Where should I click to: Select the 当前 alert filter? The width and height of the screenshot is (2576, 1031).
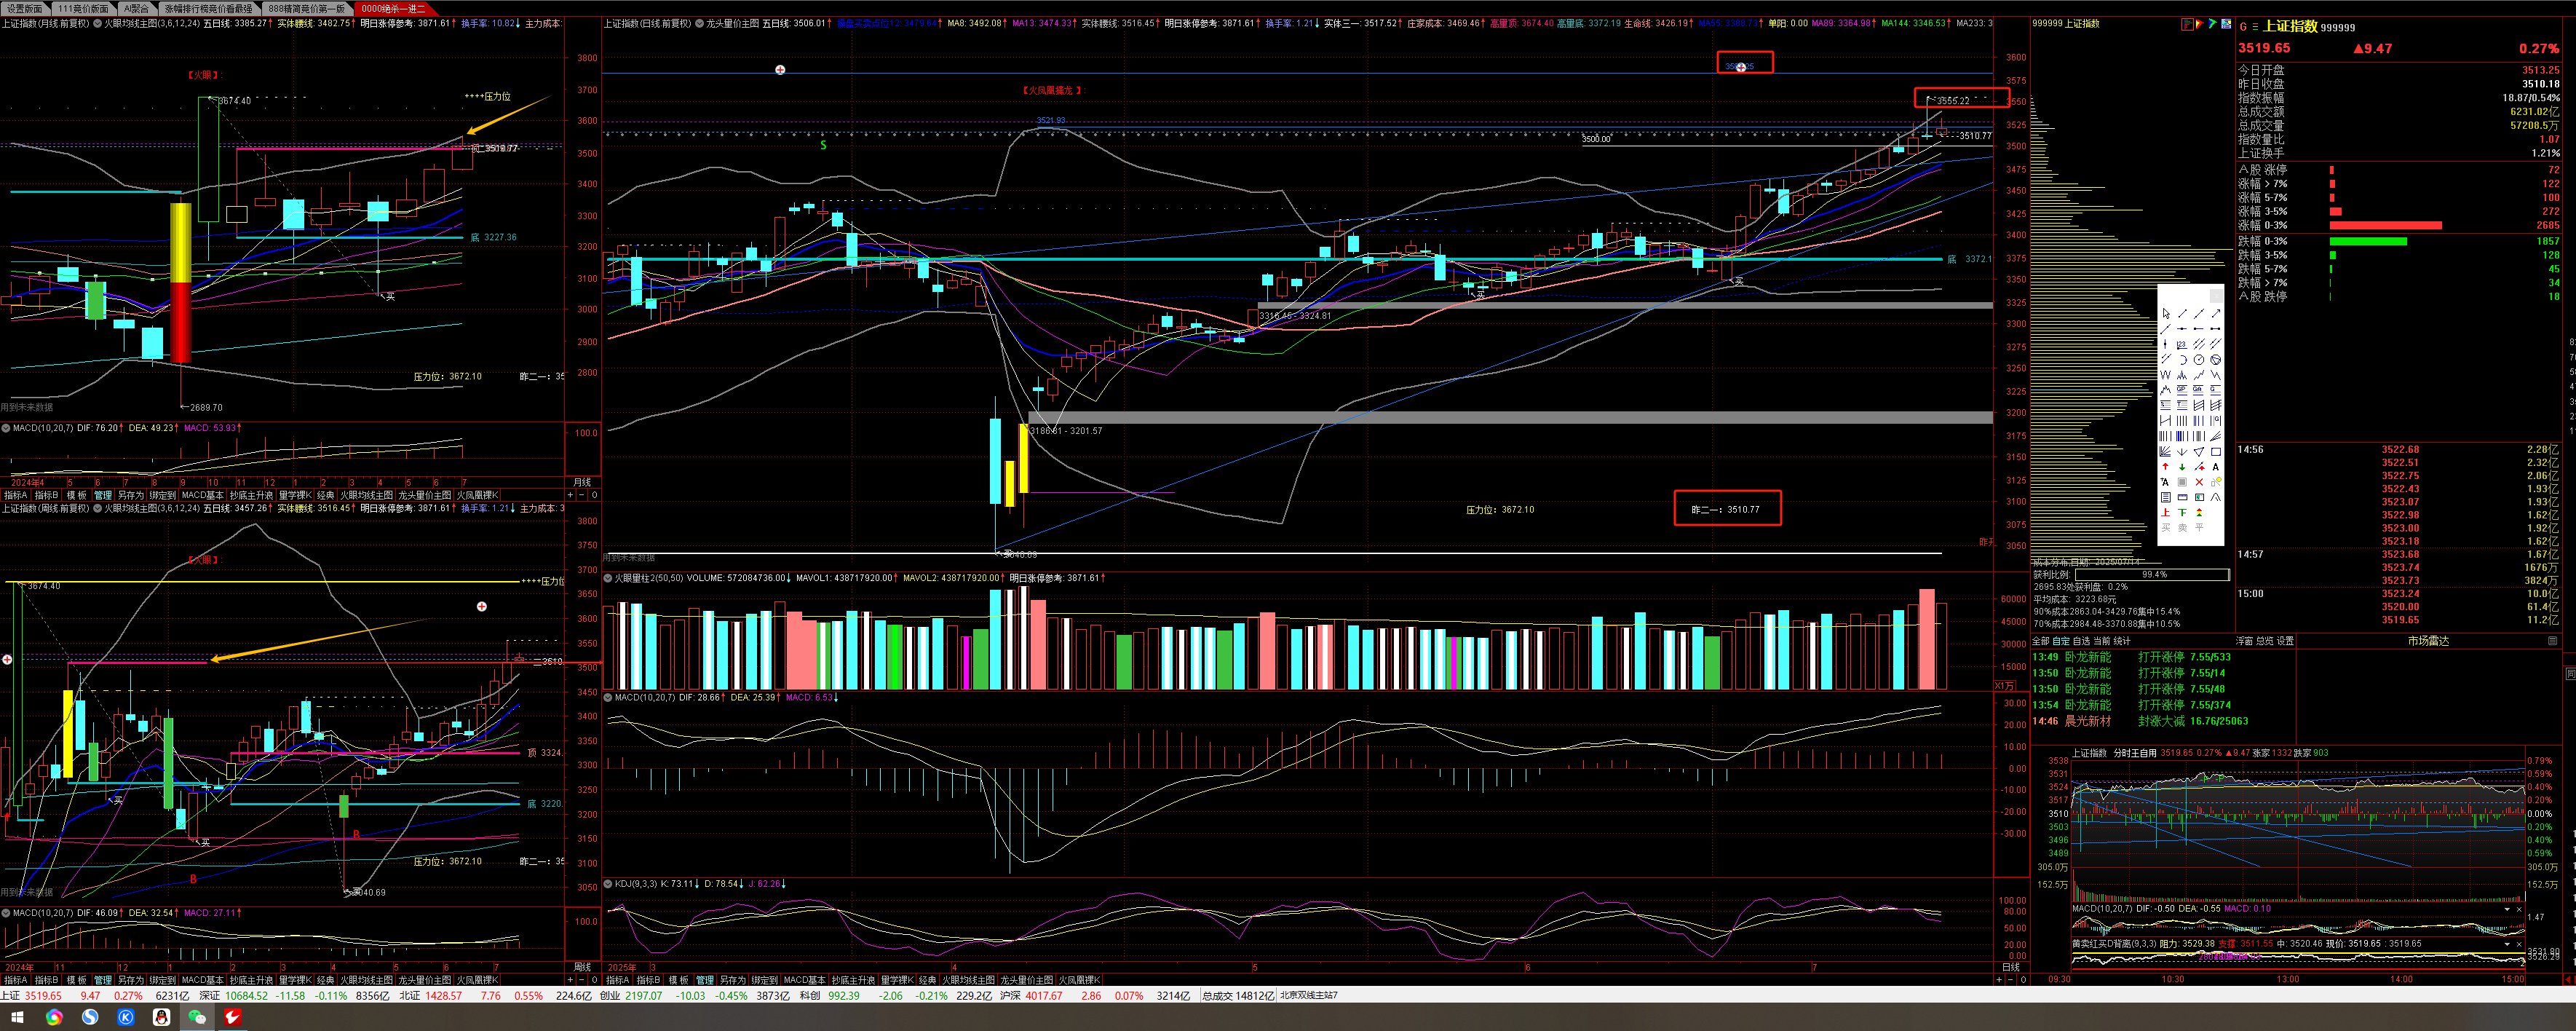[2102, 641]
